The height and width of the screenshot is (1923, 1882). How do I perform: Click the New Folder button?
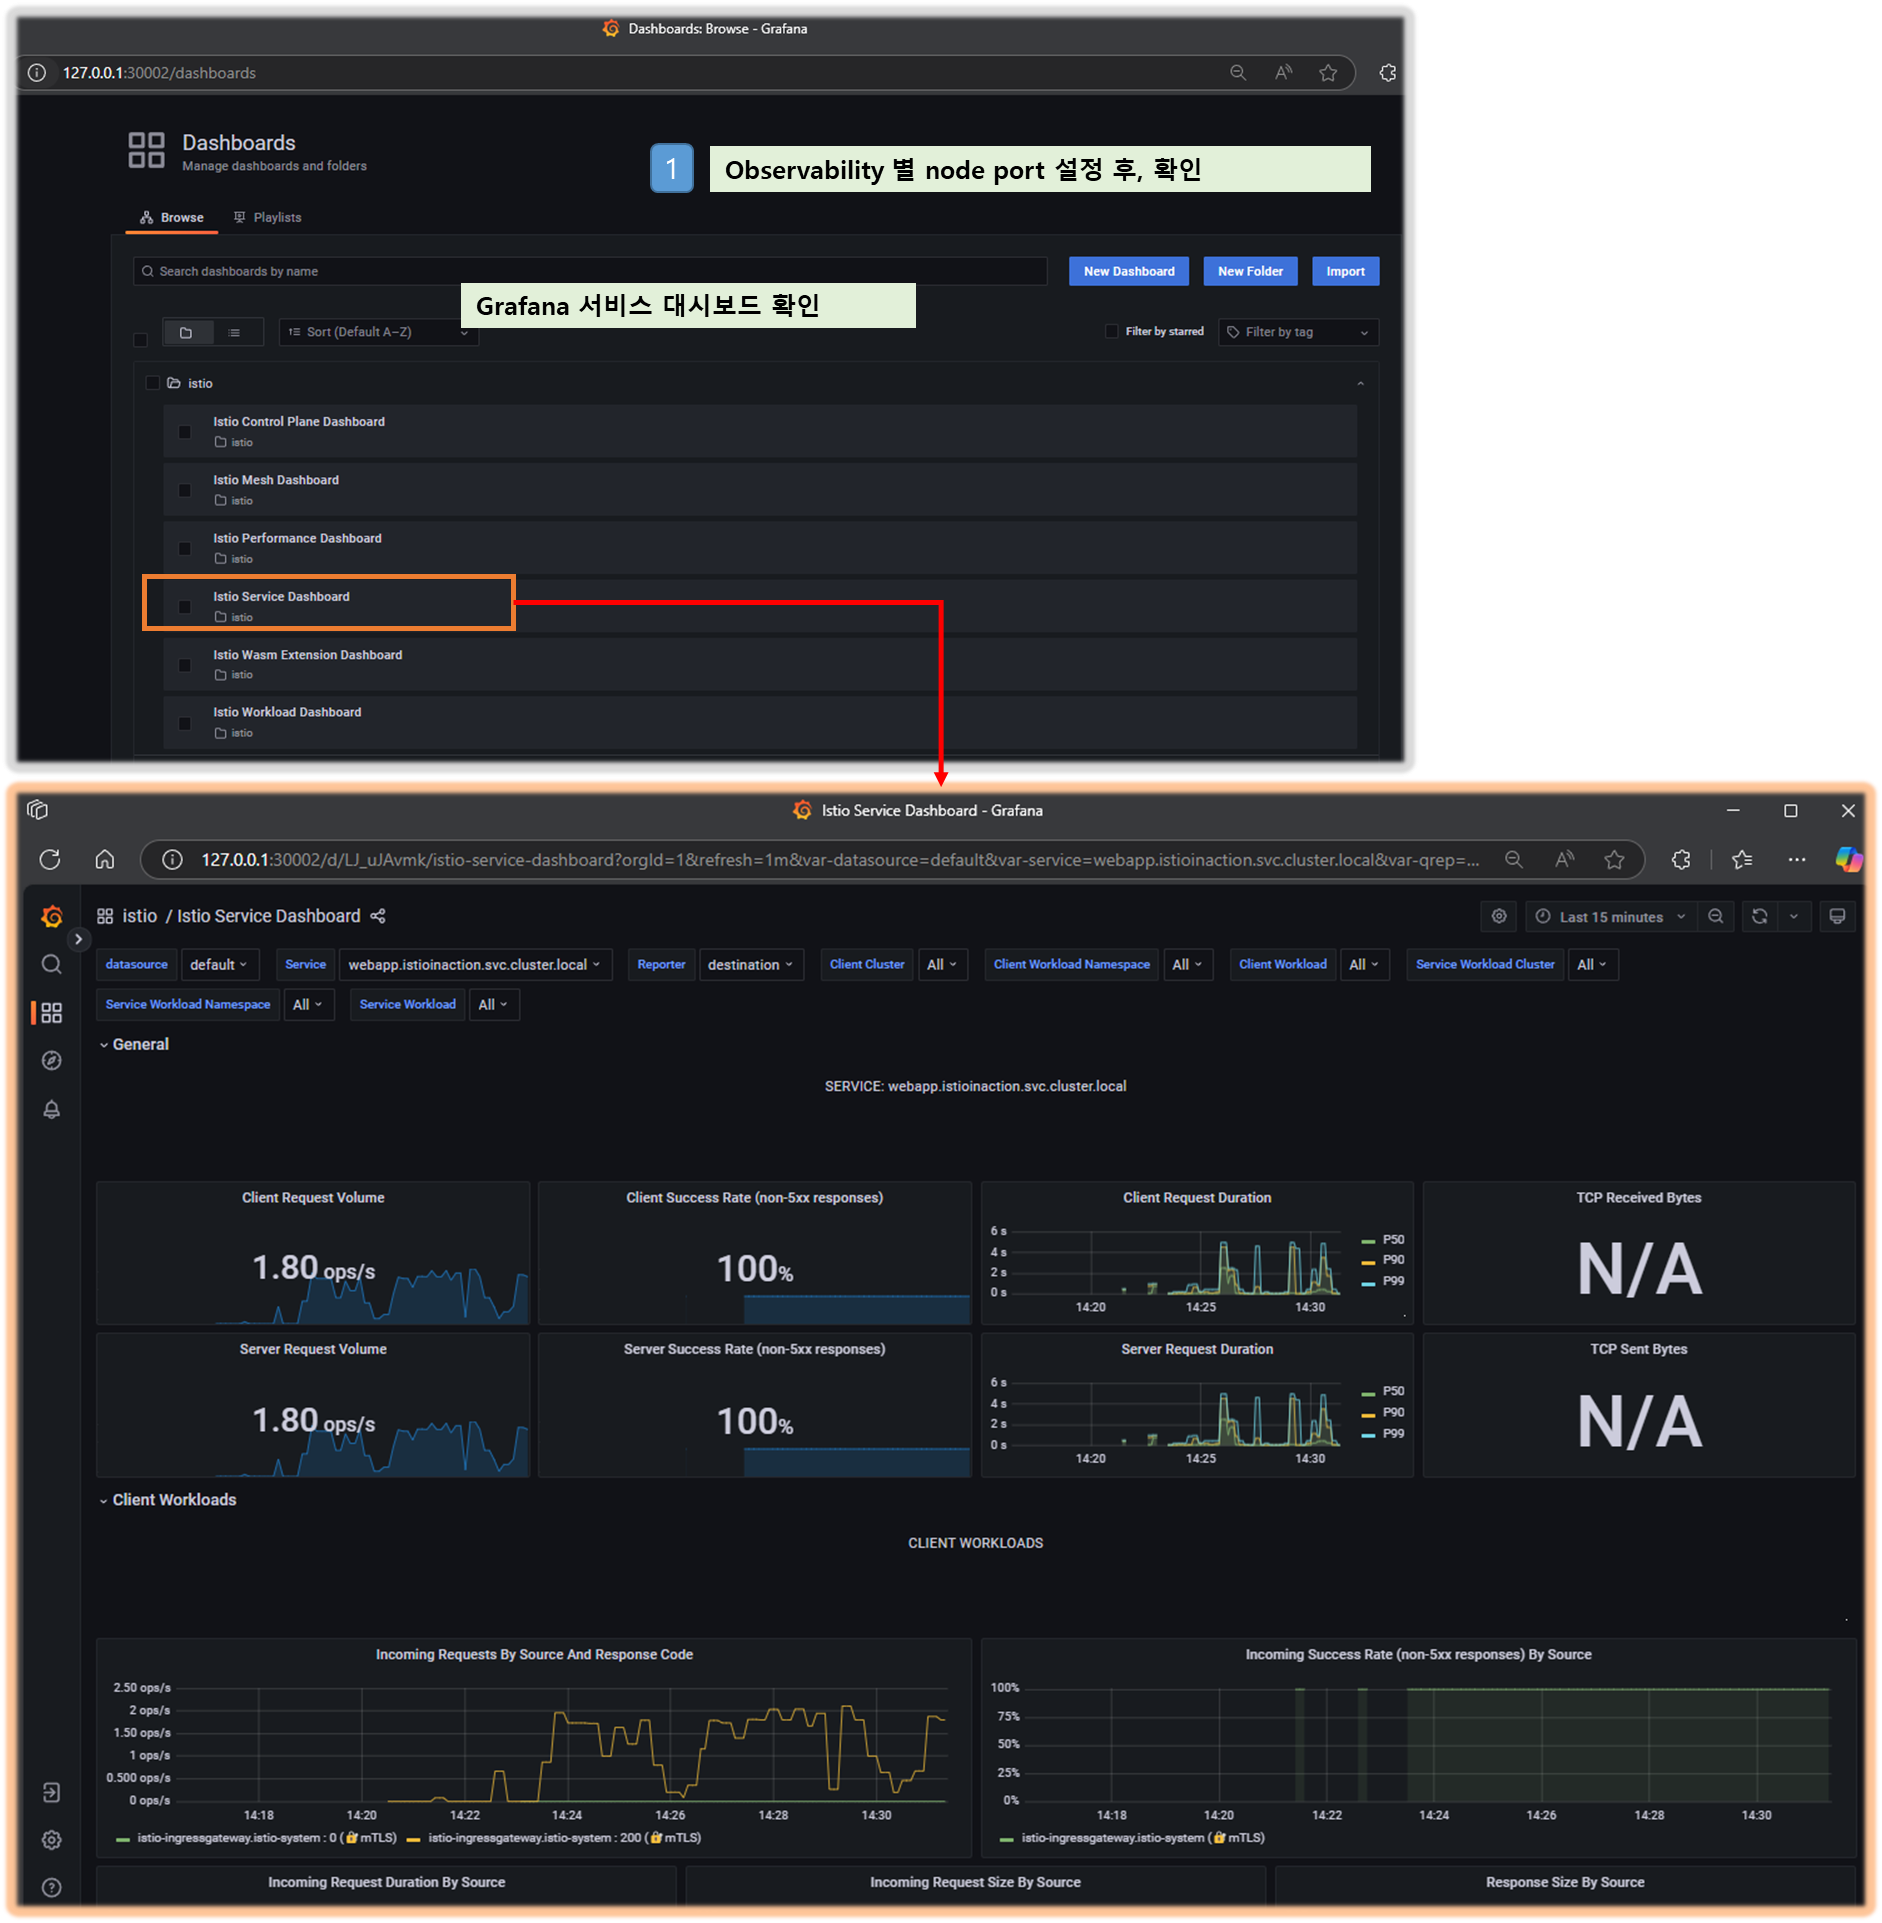point(1250,271)
